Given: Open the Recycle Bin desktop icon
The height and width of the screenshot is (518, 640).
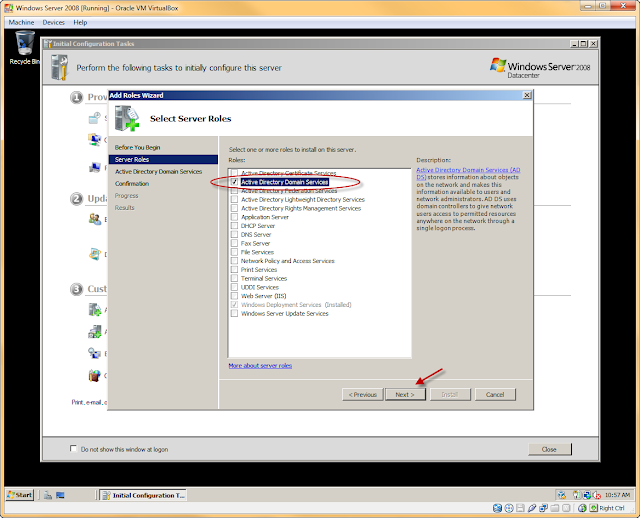Looking at the screenshot, I should coord(24,47).
